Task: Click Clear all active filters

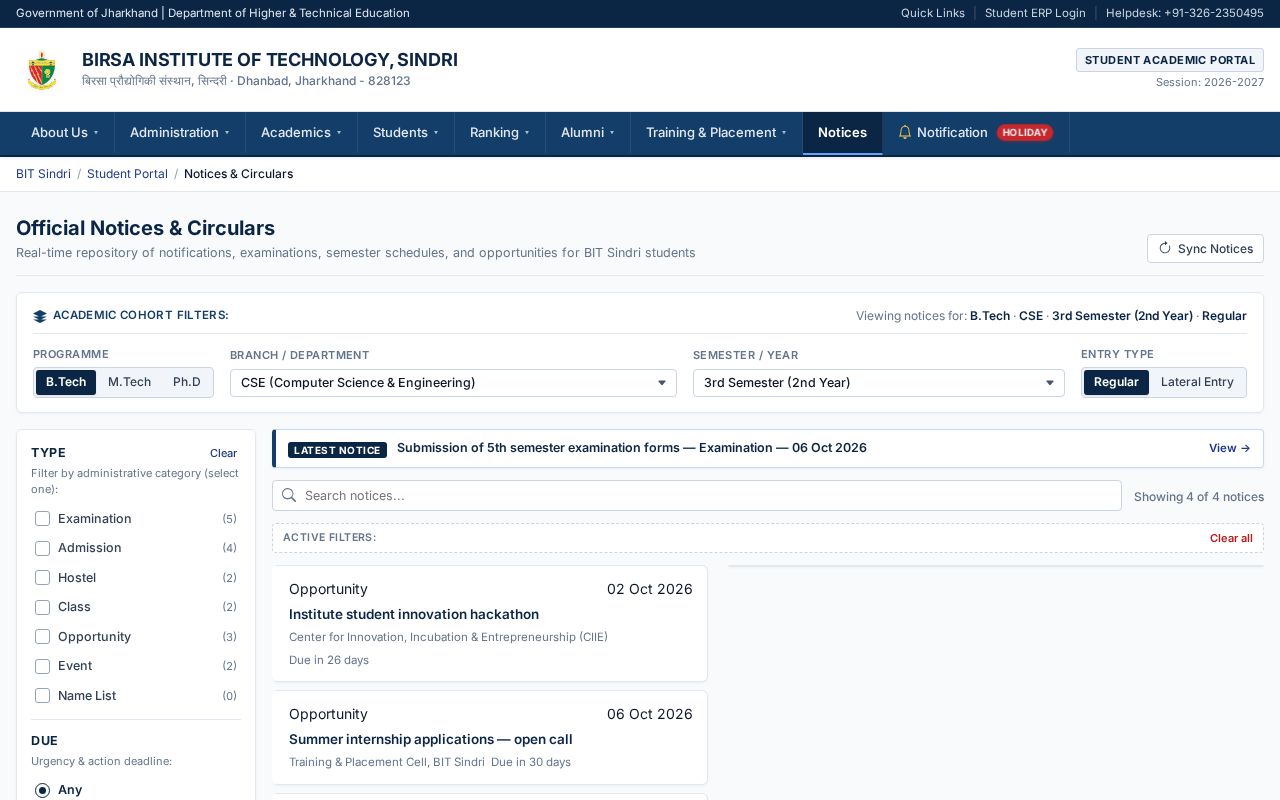Action: [1231, 538]
